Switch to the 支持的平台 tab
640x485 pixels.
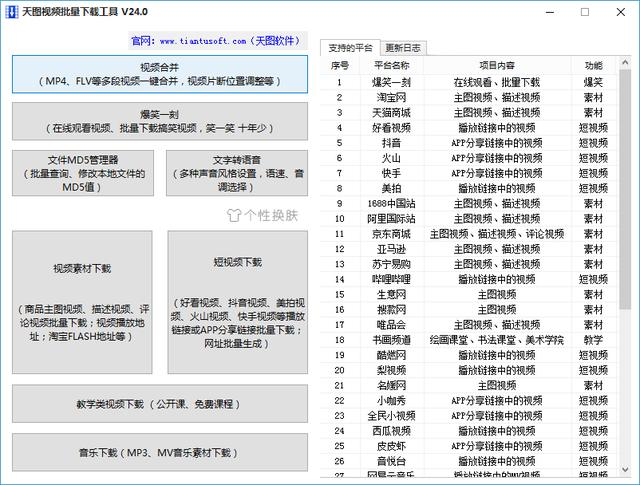350,48
